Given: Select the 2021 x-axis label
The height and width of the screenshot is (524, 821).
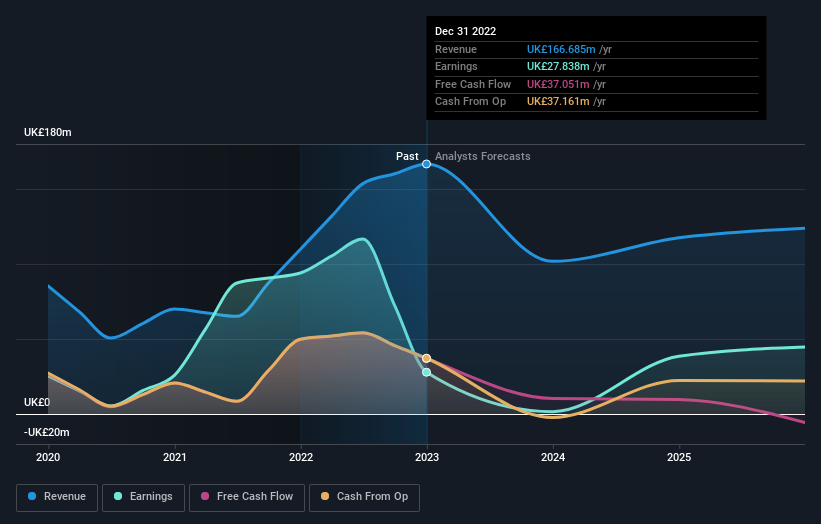Looking at the screenshot, I should [174, 457].
